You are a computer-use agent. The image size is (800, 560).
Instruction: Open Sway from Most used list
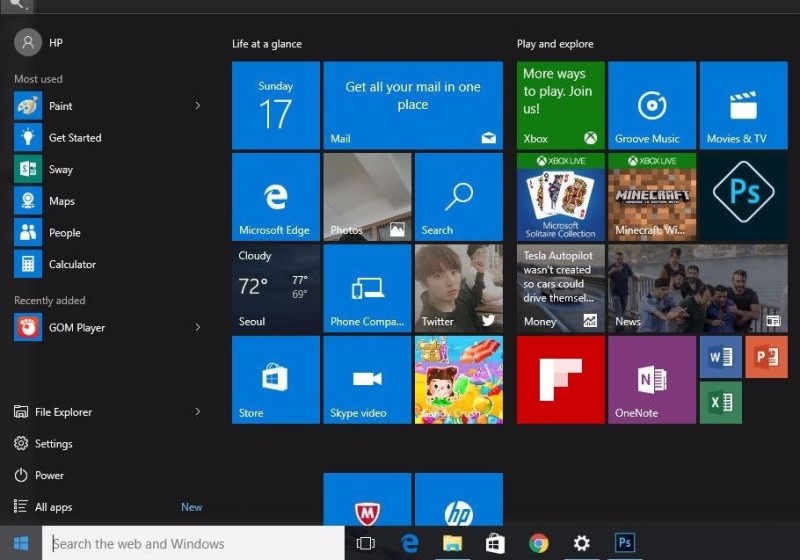(x=108, y=169)
